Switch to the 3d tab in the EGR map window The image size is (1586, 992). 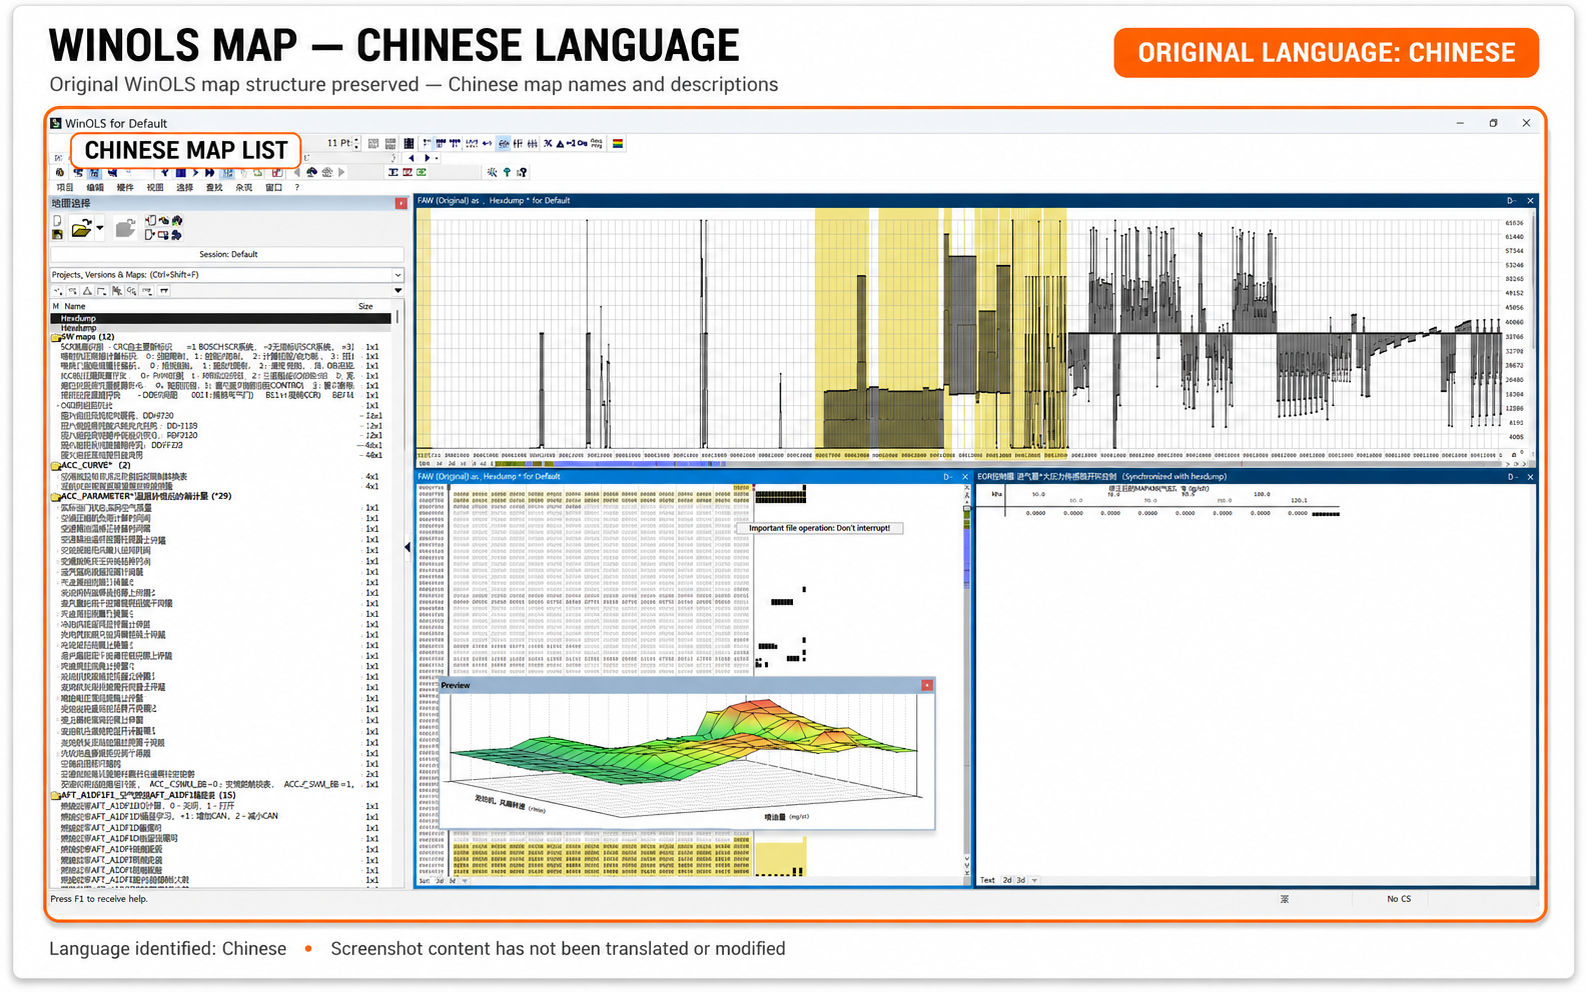pos(1021,881)
